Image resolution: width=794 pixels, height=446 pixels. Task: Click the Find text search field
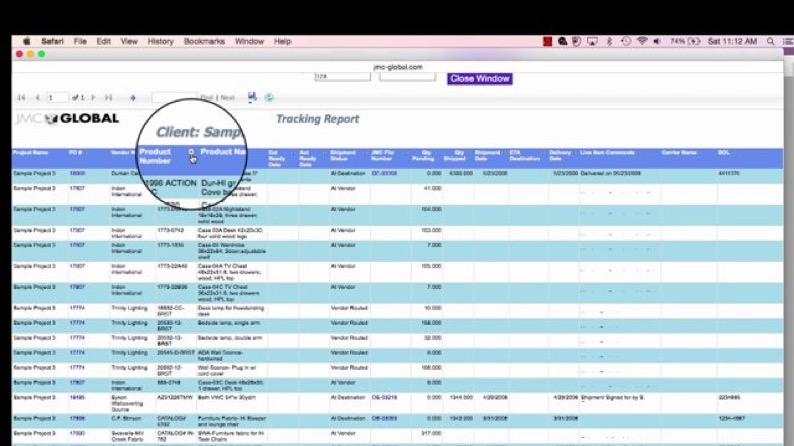[174, 98]
